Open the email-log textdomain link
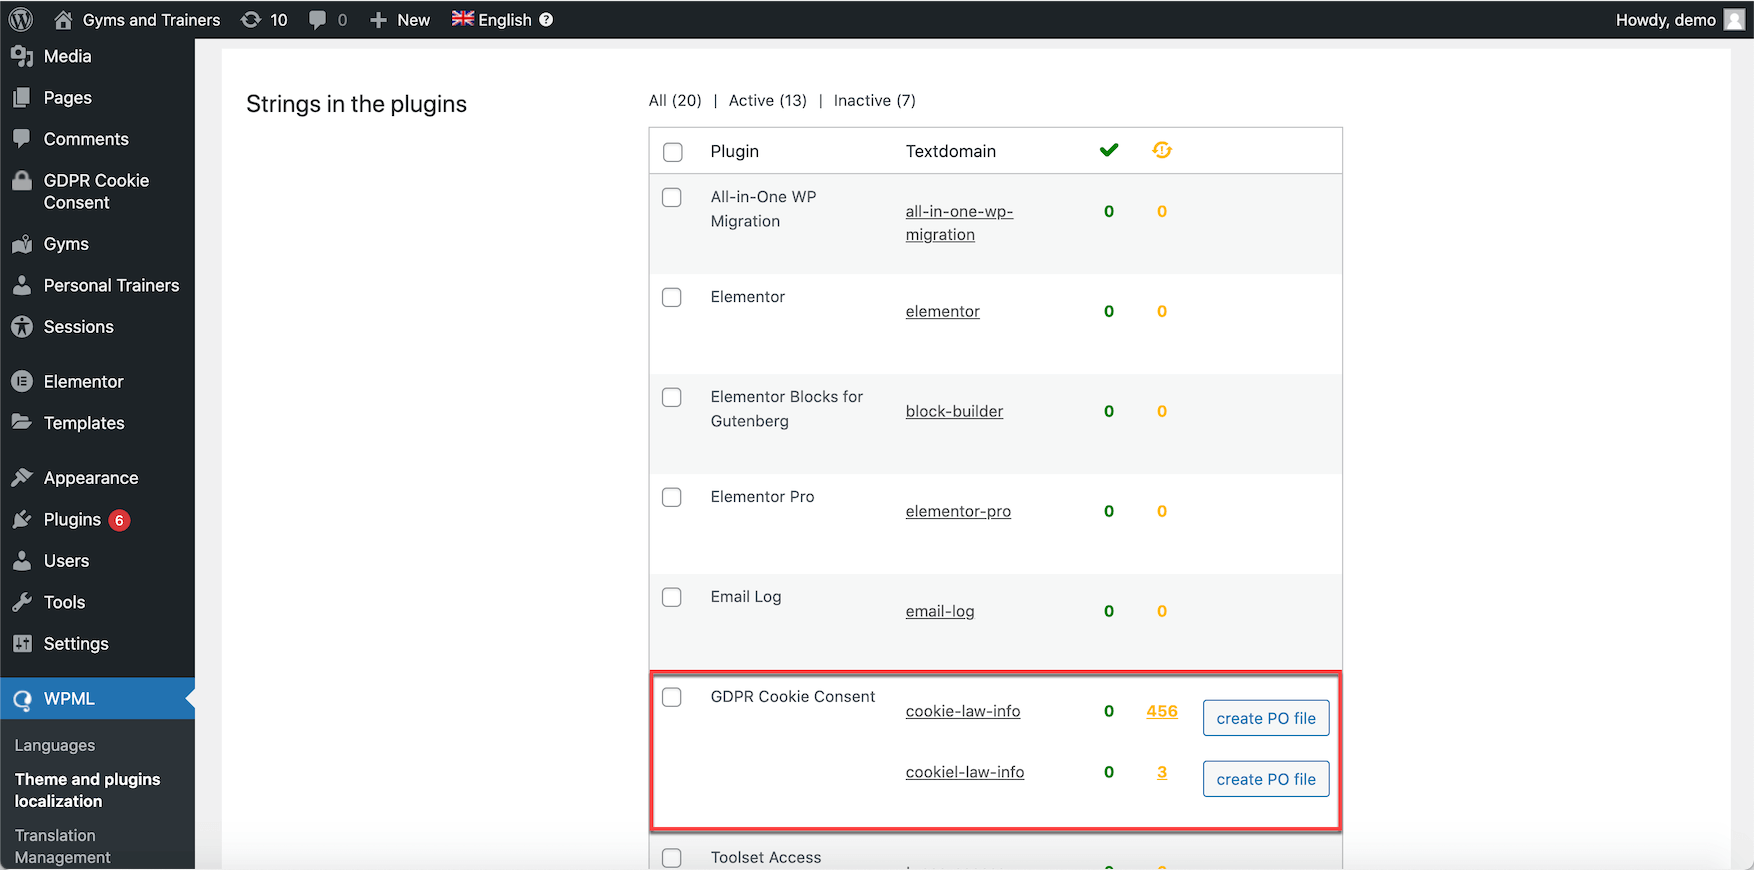 (940, 611)
